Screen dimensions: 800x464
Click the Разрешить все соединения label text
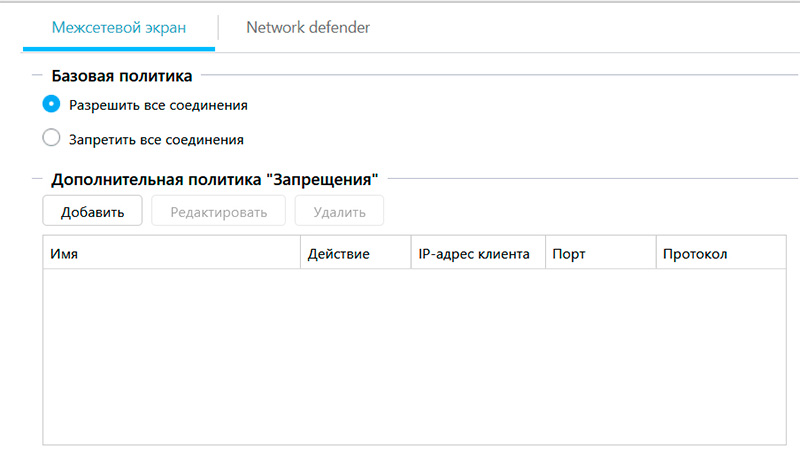[x=158, y=104]
